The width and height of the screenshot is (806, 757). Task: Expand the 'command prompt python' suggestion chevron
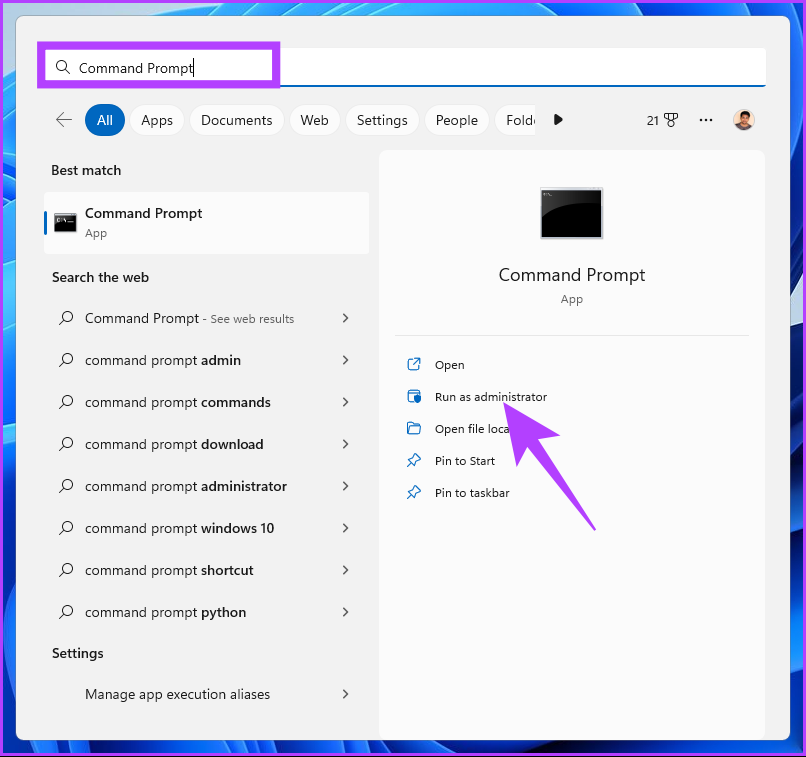coord(345,612)
